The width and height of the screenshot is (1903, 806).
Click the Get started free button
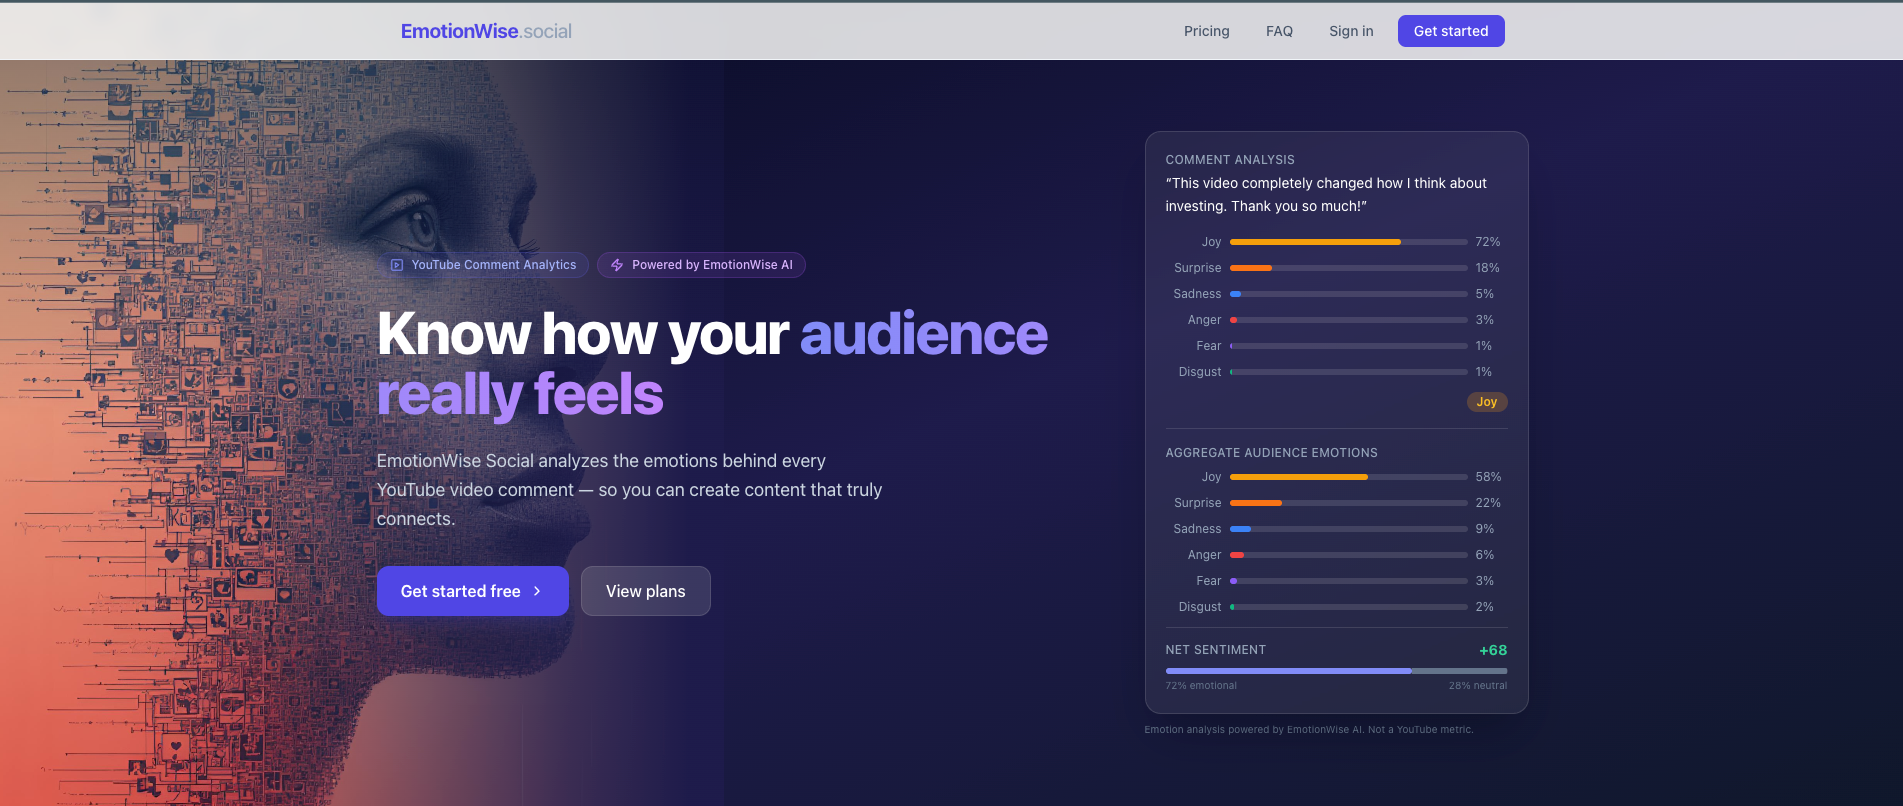(472, 591)
